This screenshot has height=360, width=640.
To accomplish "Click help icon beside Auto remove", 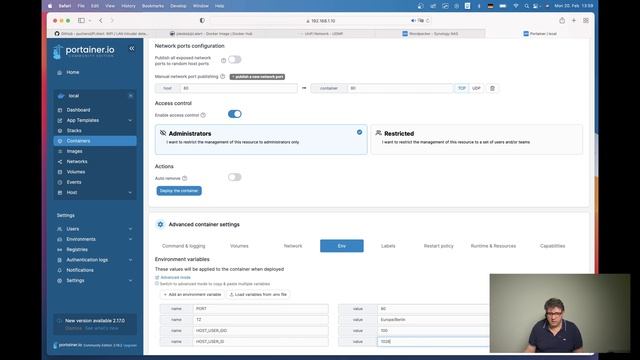I will coord(184,178).
